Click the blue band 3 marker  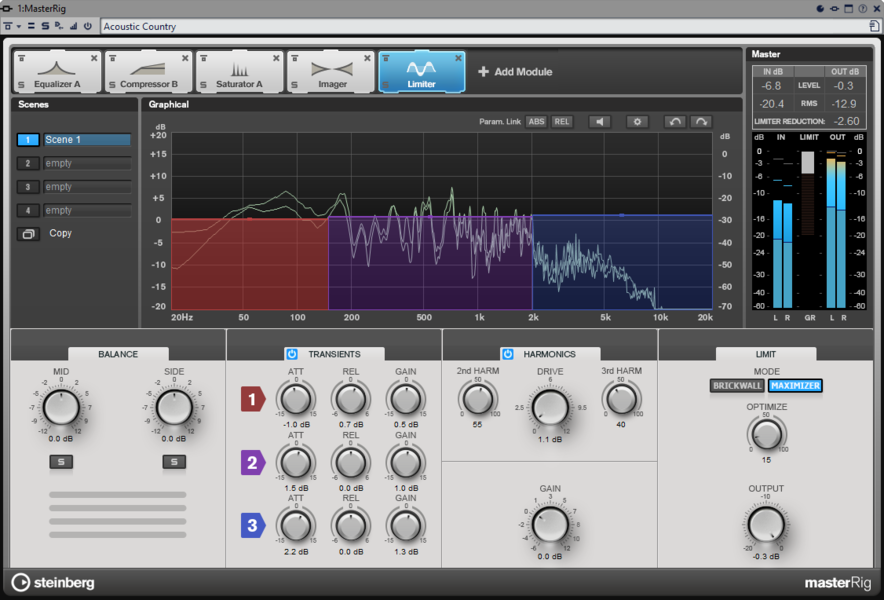(253, 526)
